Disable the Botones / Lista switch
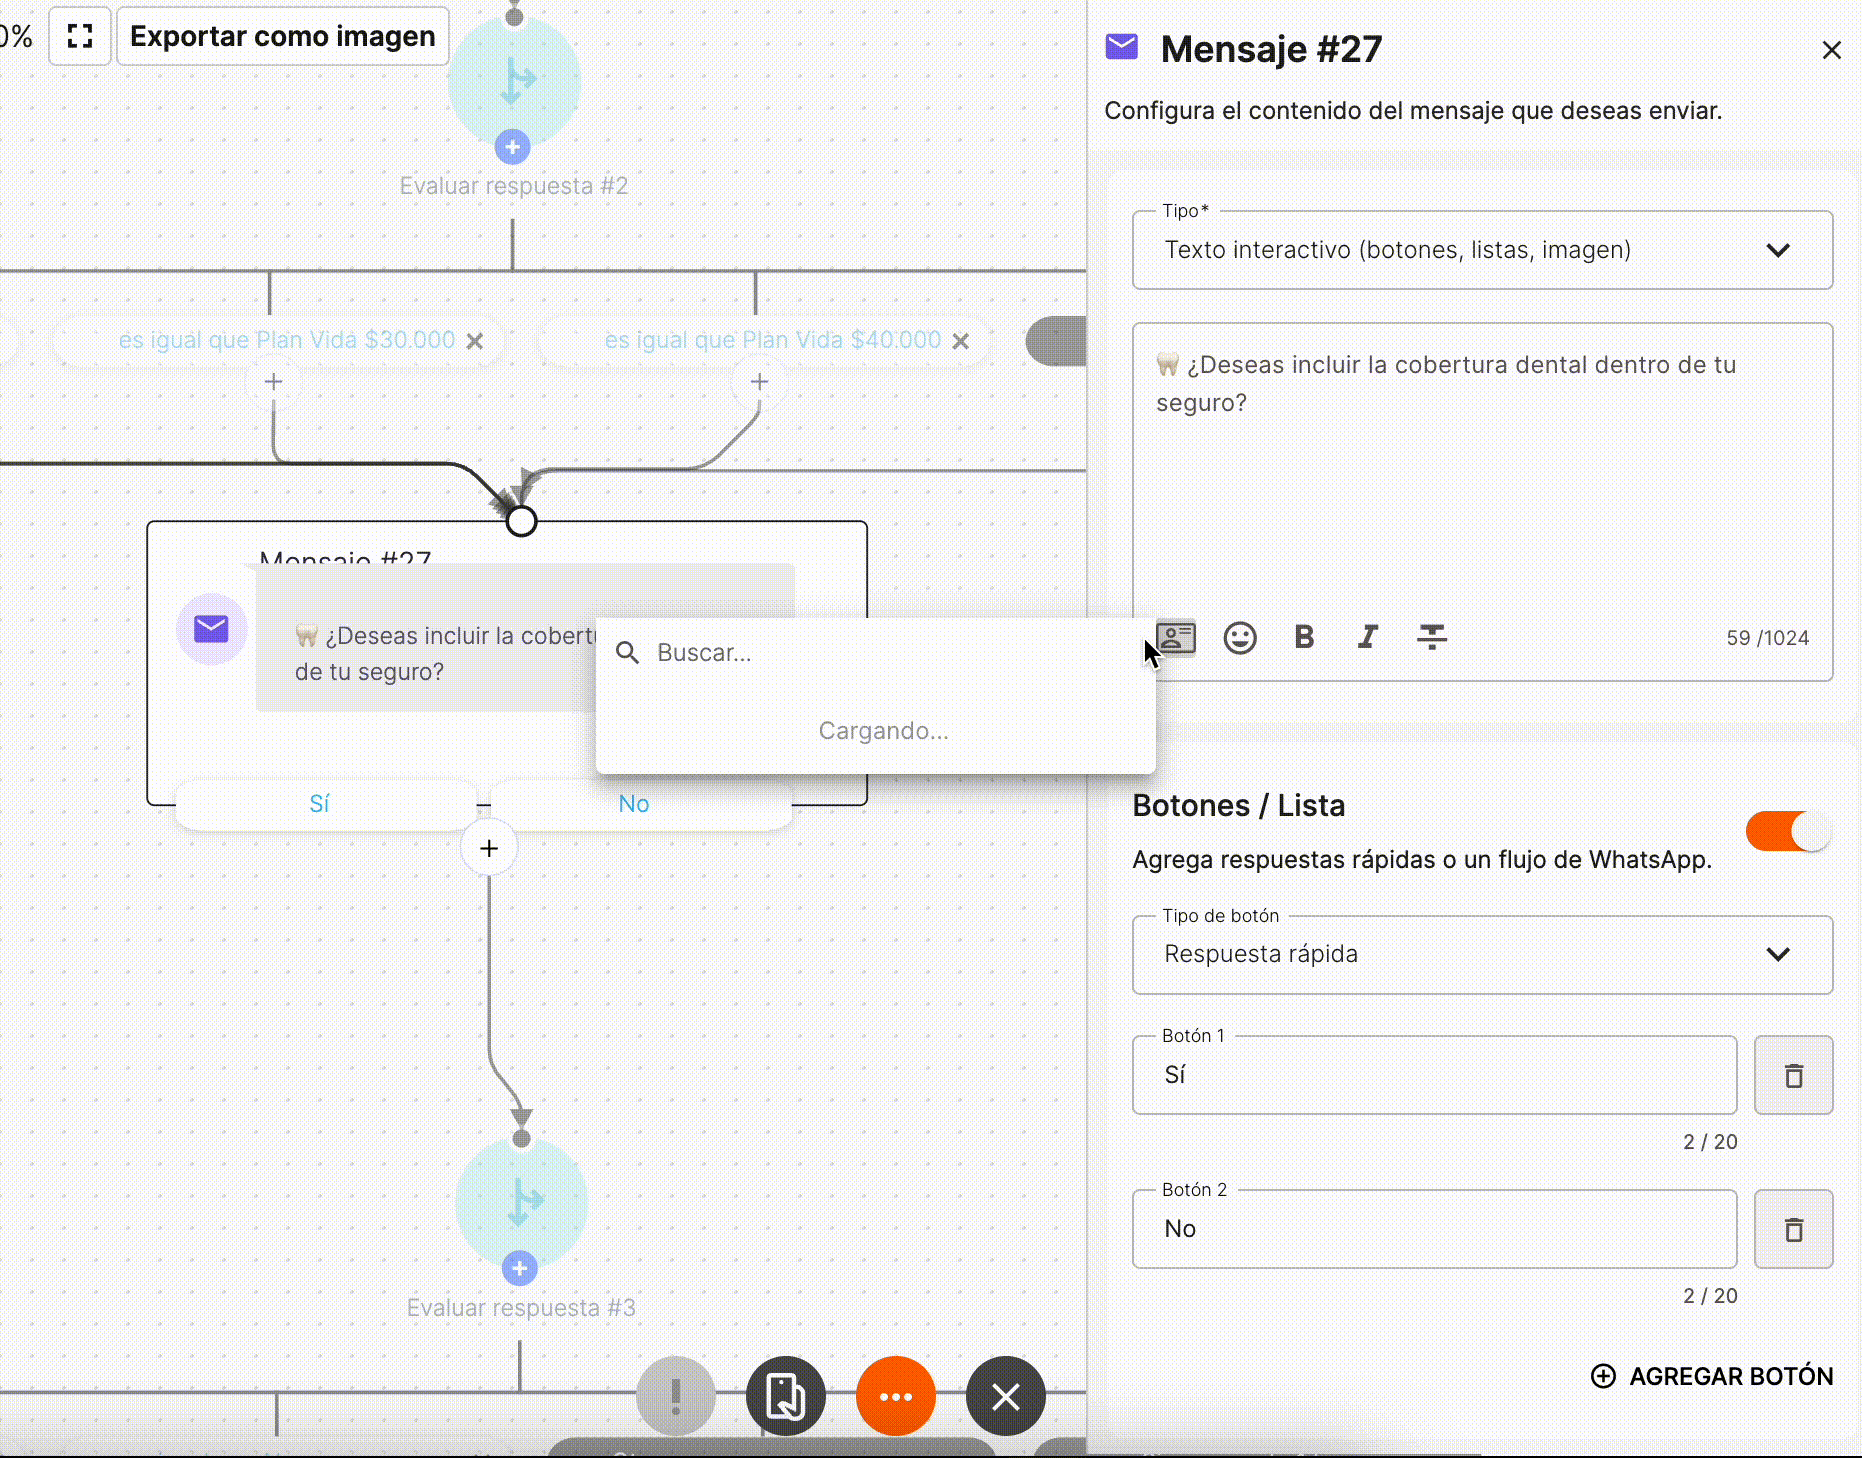Screen dimensions: 1862x1458 point(1788,831)
